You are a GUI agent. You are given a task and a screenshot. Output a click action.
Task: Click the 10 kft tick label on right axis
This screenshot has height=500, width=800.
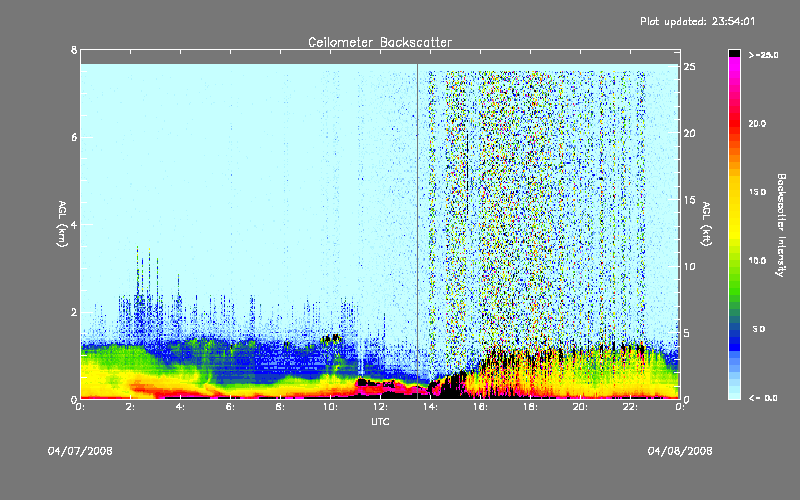click(689, 266)
